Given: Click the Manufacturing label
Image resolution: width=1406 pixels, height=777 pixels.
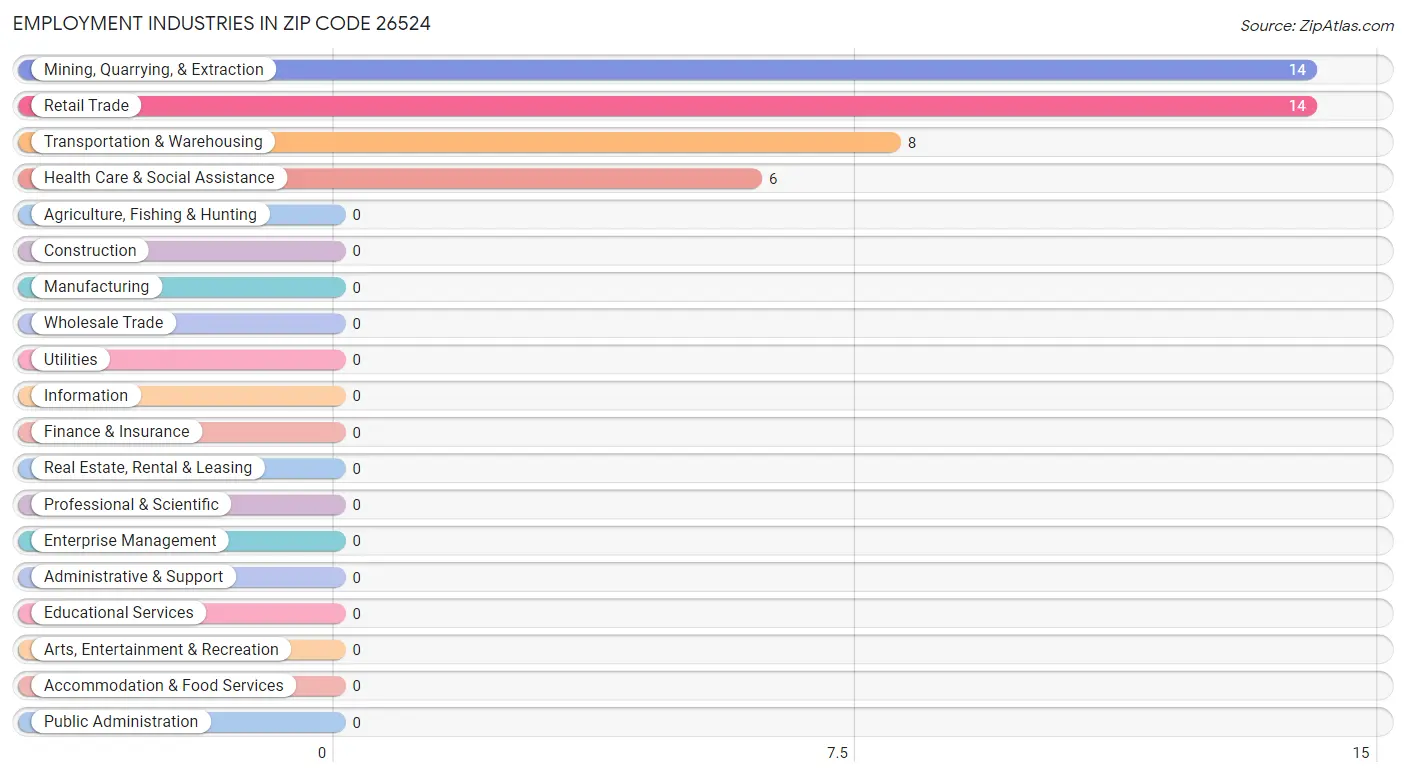Looking at the screenshot, I should point(96,287).
